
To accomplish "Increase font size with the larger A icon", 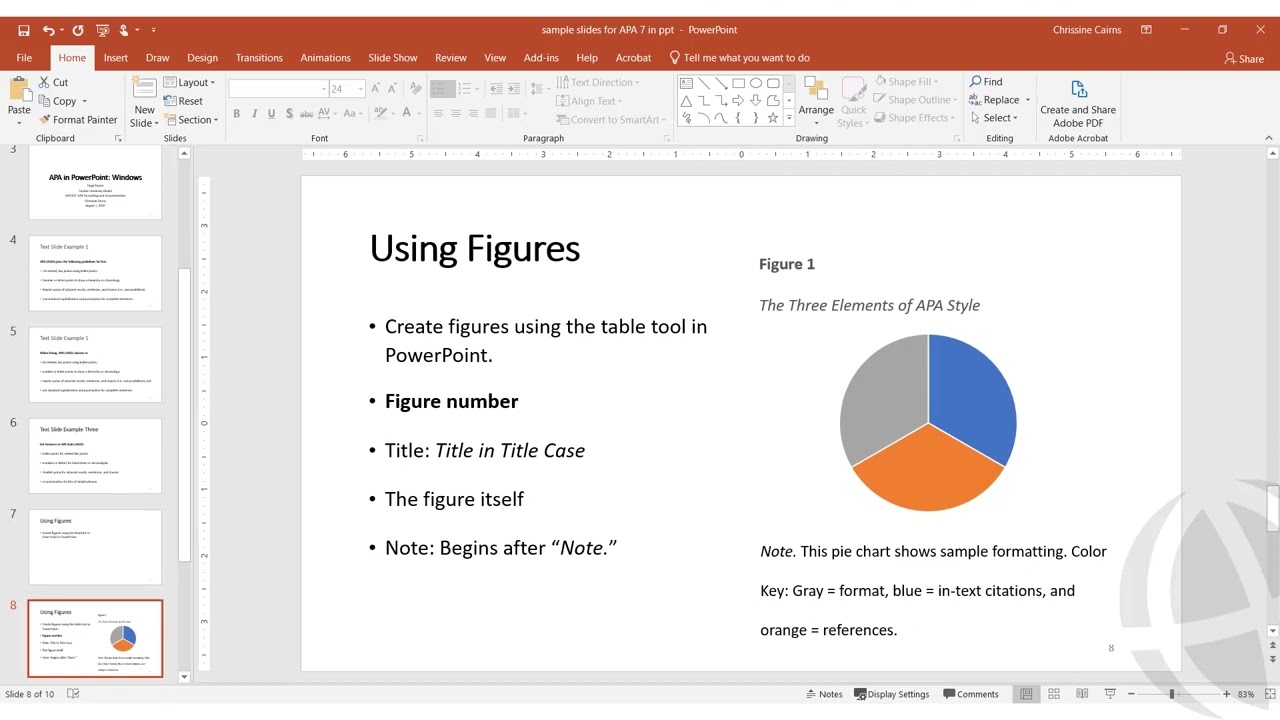I will point(377,89).
